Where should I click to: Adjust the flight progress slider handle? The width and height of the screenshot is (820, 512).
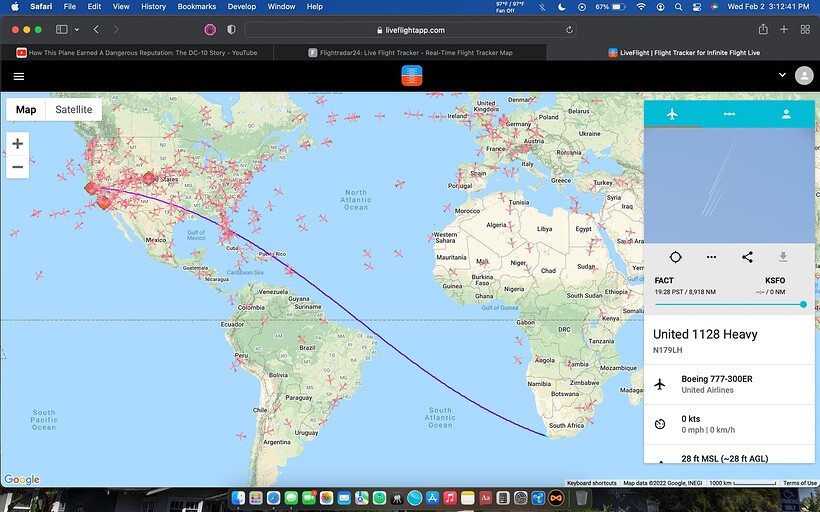coord(803,304)
